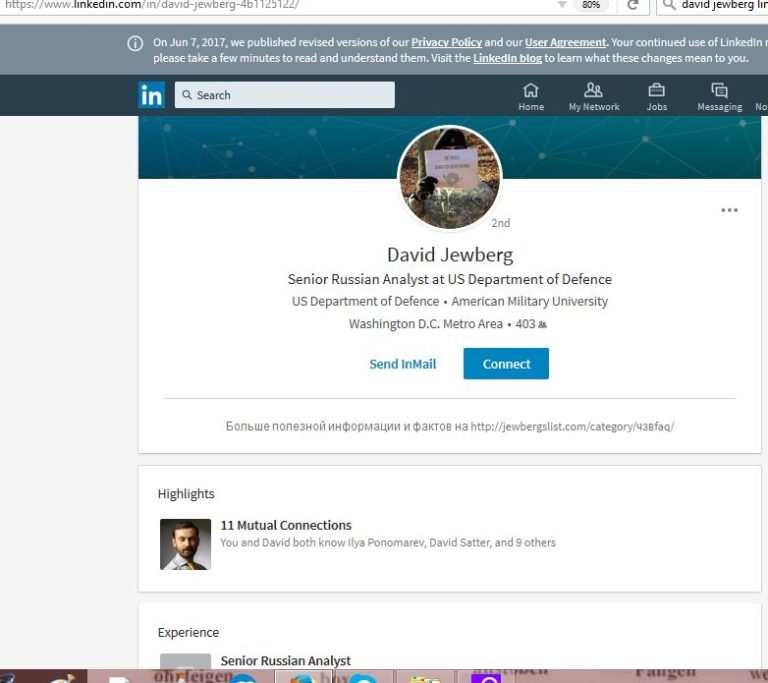Image resolution: width=768 pixels, height=683 pixels.
Task: Click the notice info icon
Action: pyautogui.click(x=135, y=43)
